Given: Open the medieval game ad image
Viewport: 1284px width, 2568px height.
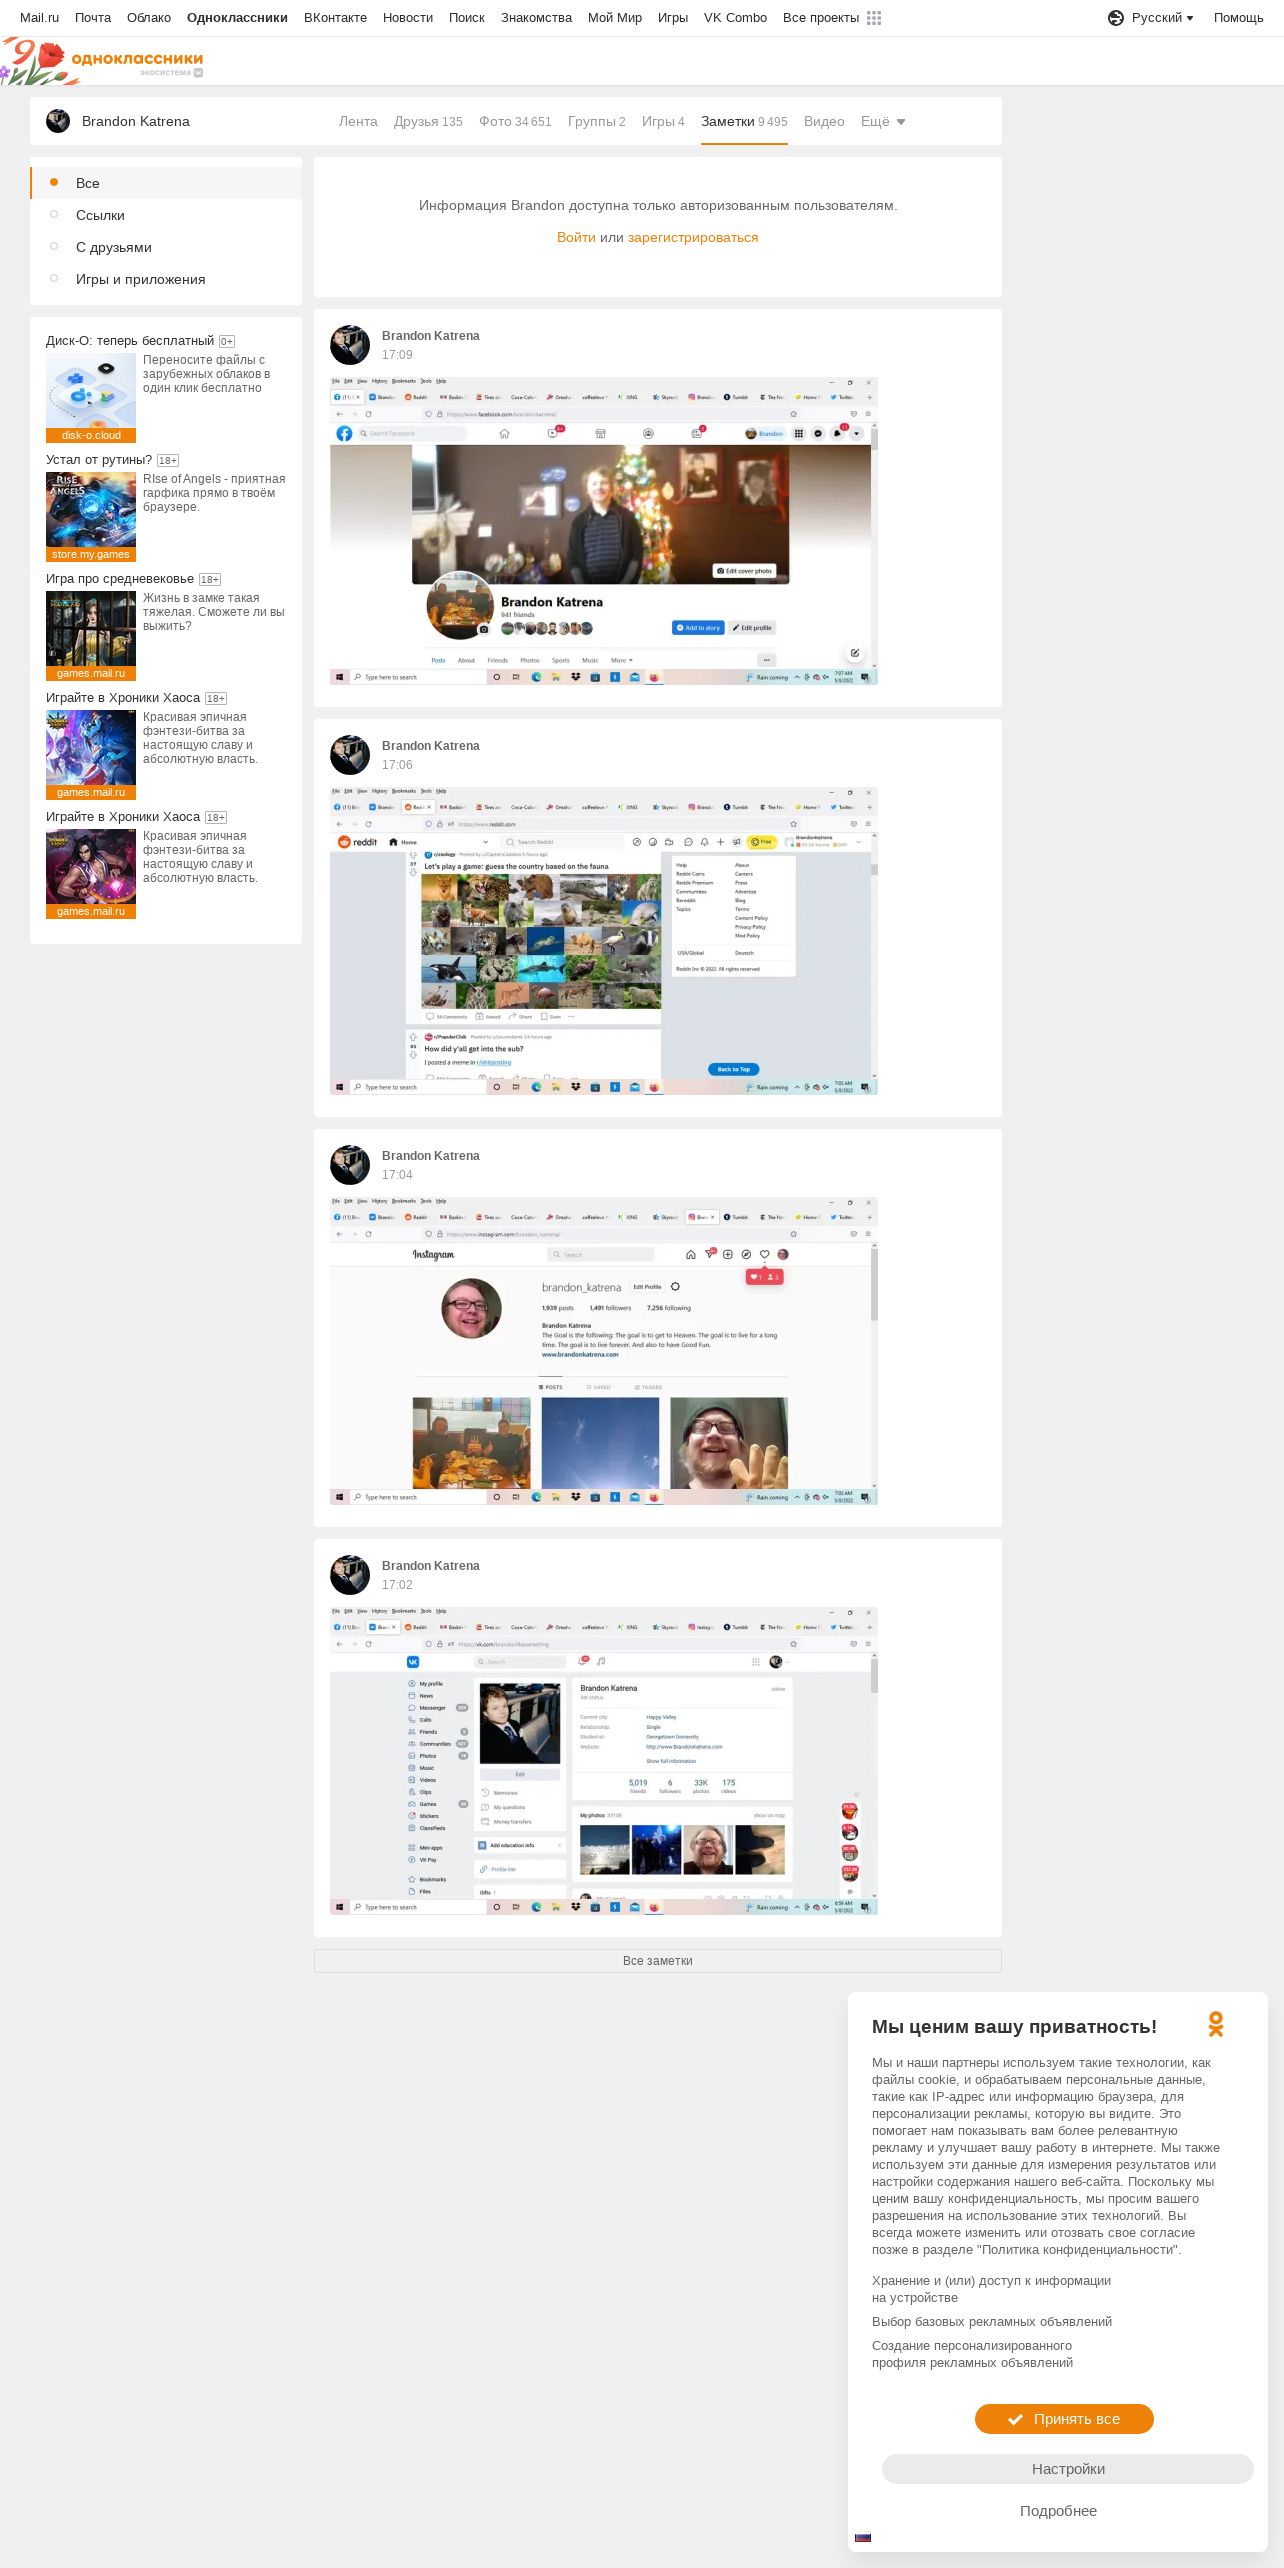Looking at the screenshot, I should pos(91,635).
